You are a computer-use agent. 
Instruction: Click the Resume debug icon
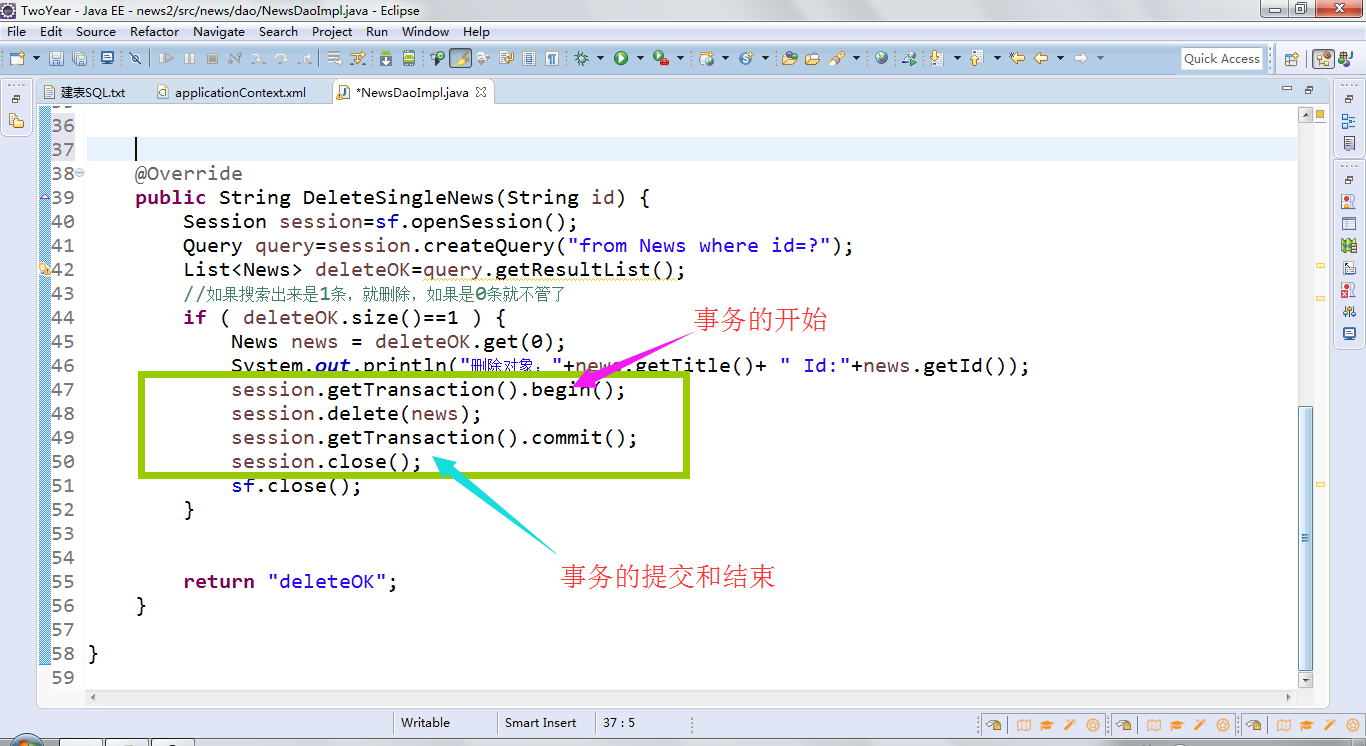point(166,58)
